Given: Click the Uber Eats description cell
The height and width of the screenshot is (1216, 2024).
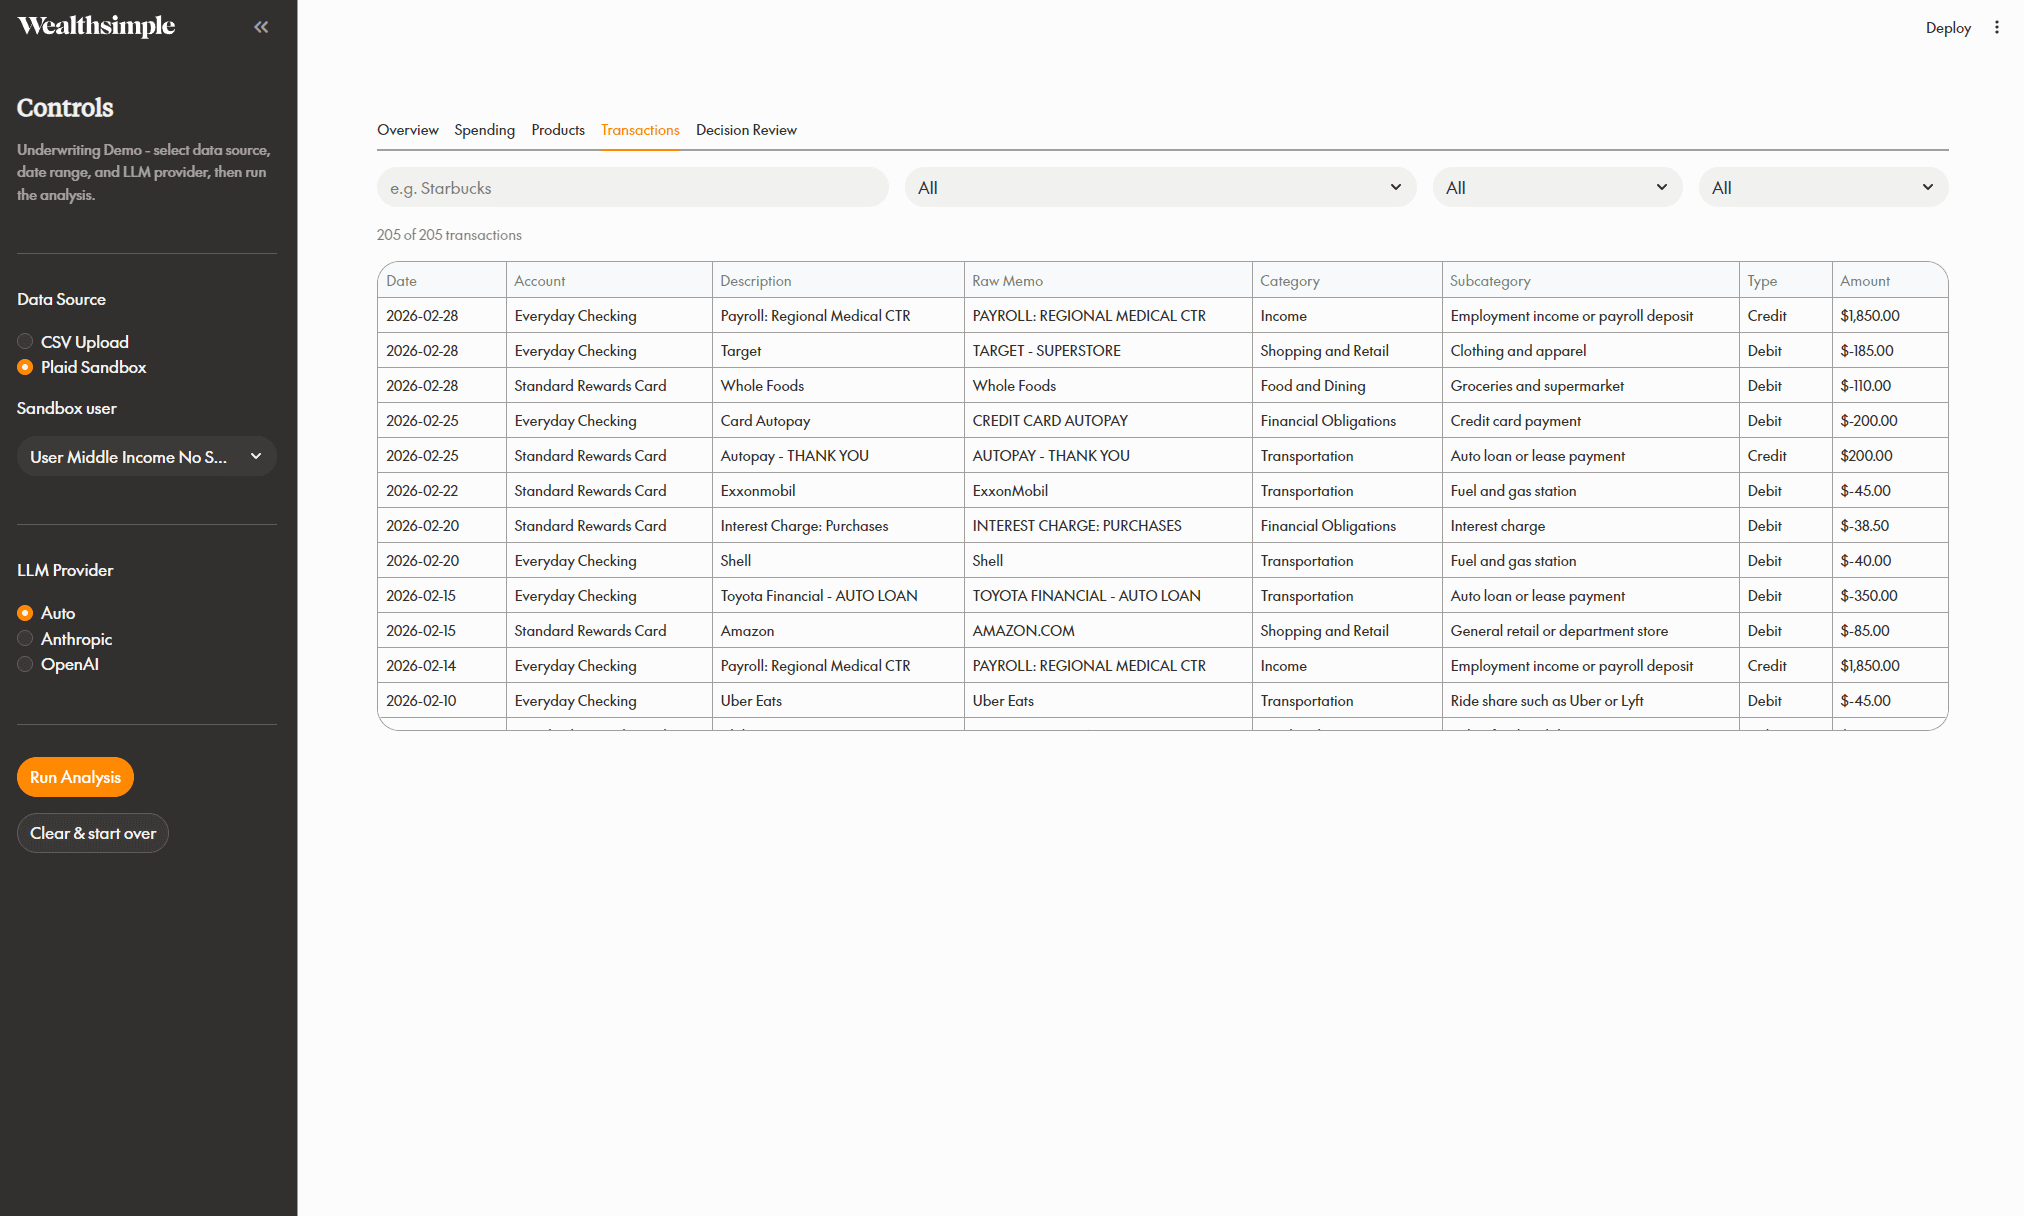Looking at the screenshot, I should (838, 701).
